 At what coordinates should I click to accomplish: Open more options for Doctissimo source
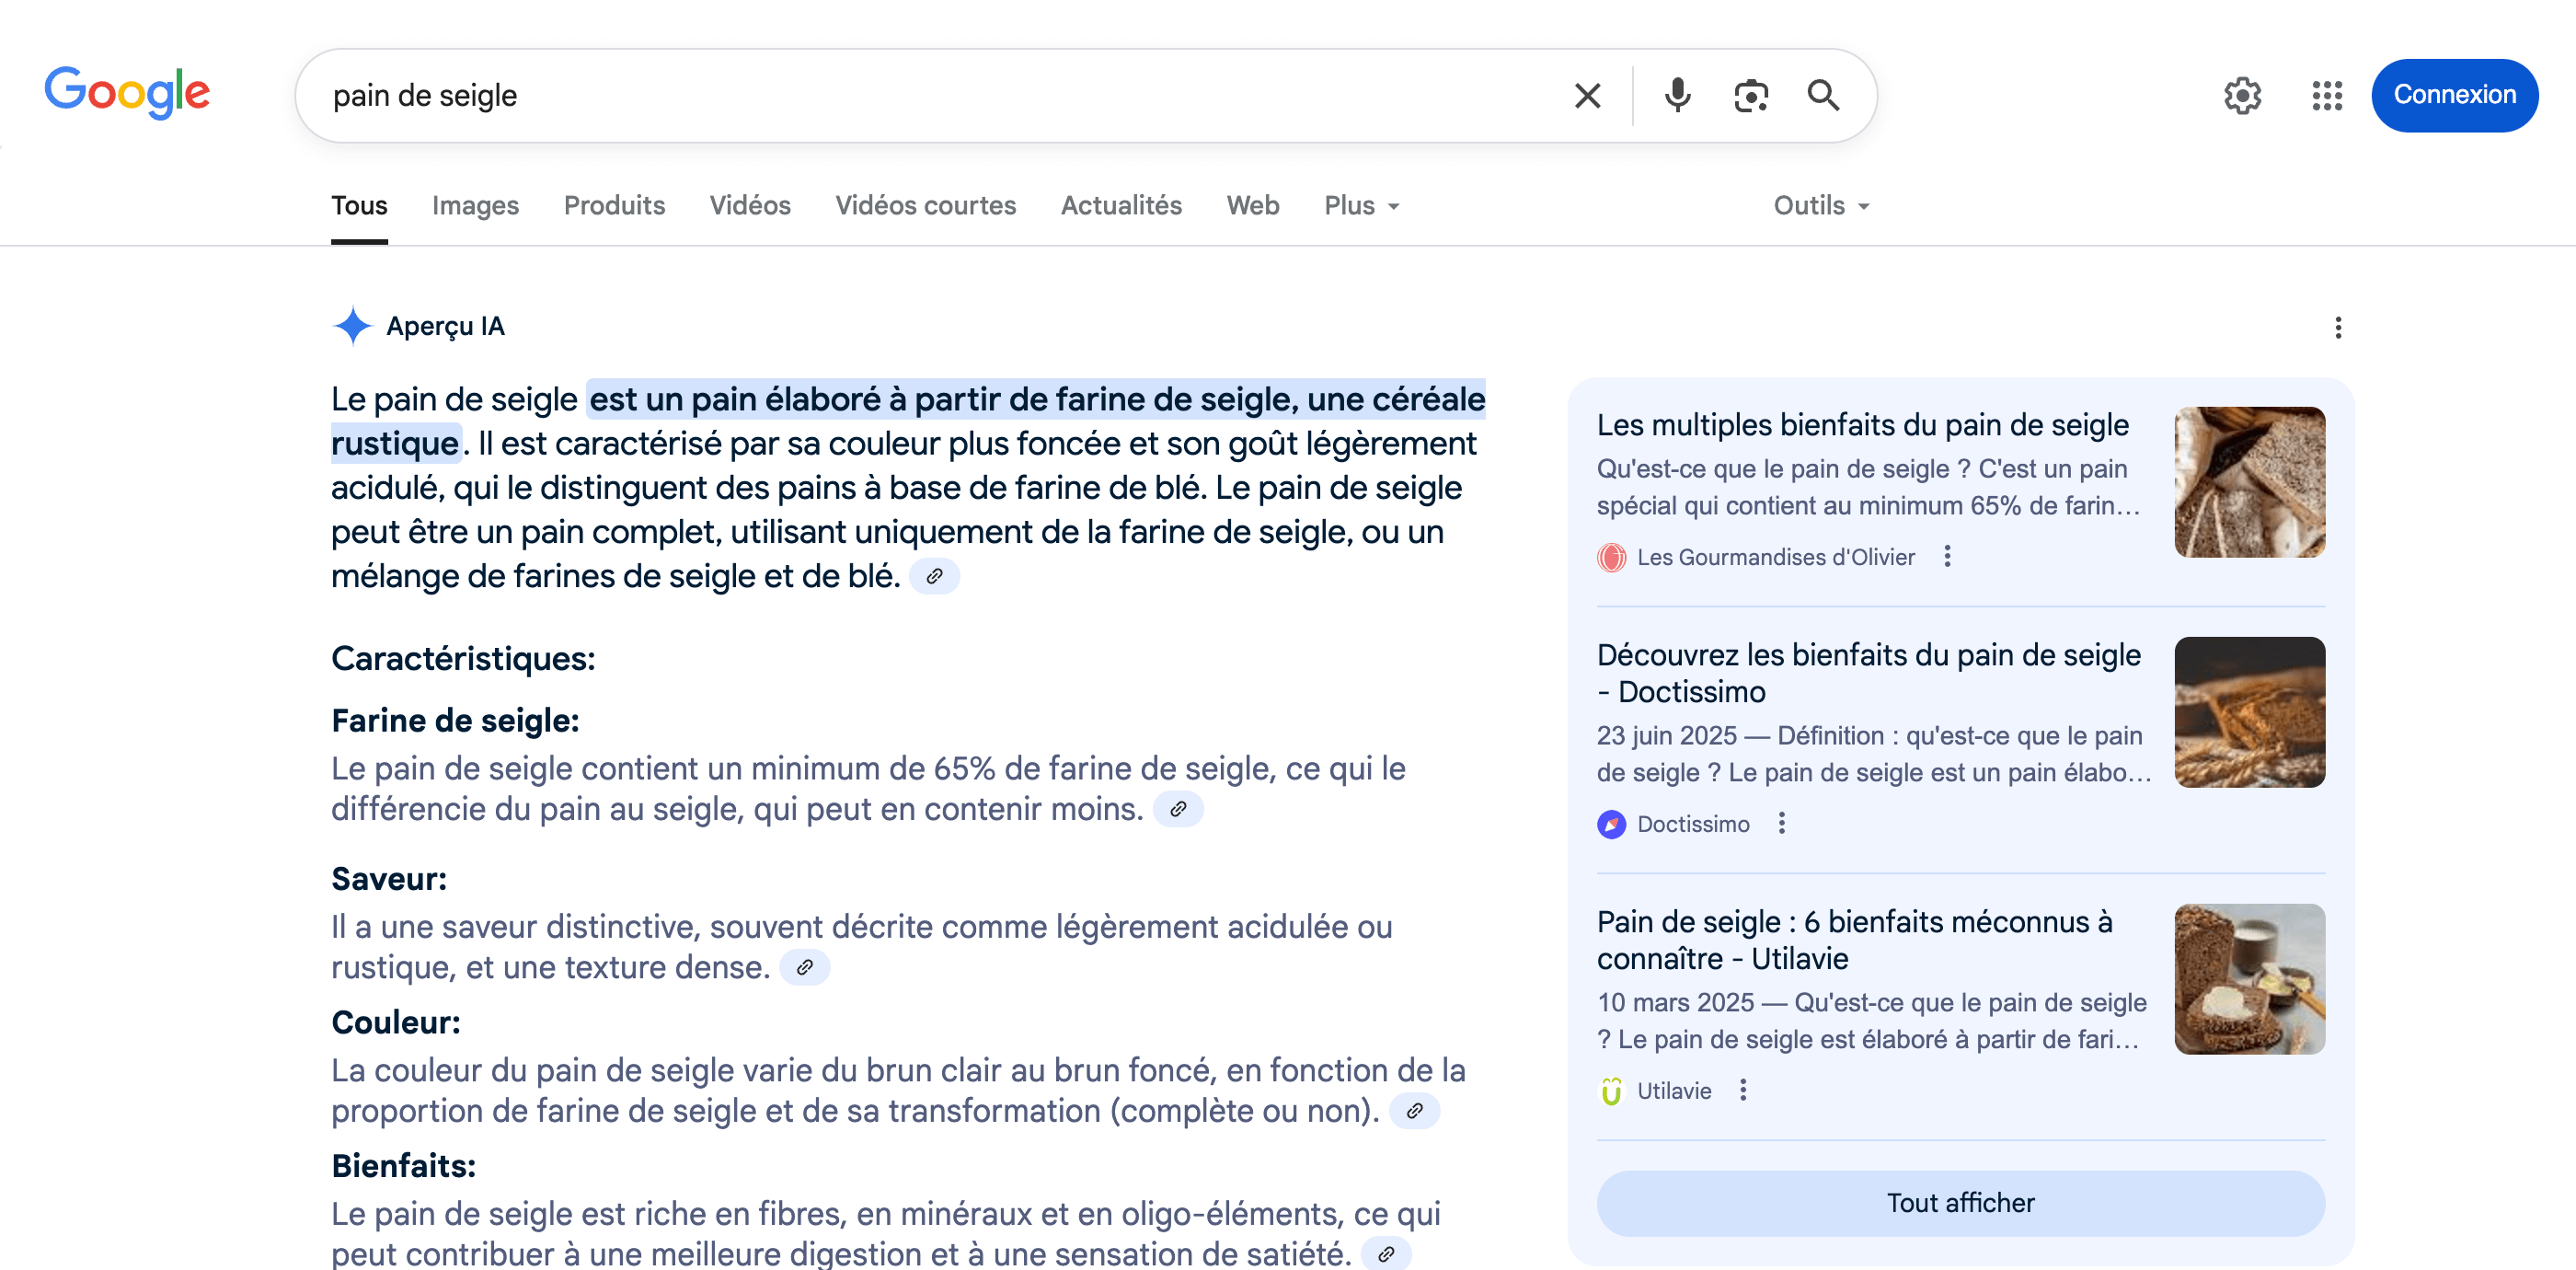point(1781,824)
